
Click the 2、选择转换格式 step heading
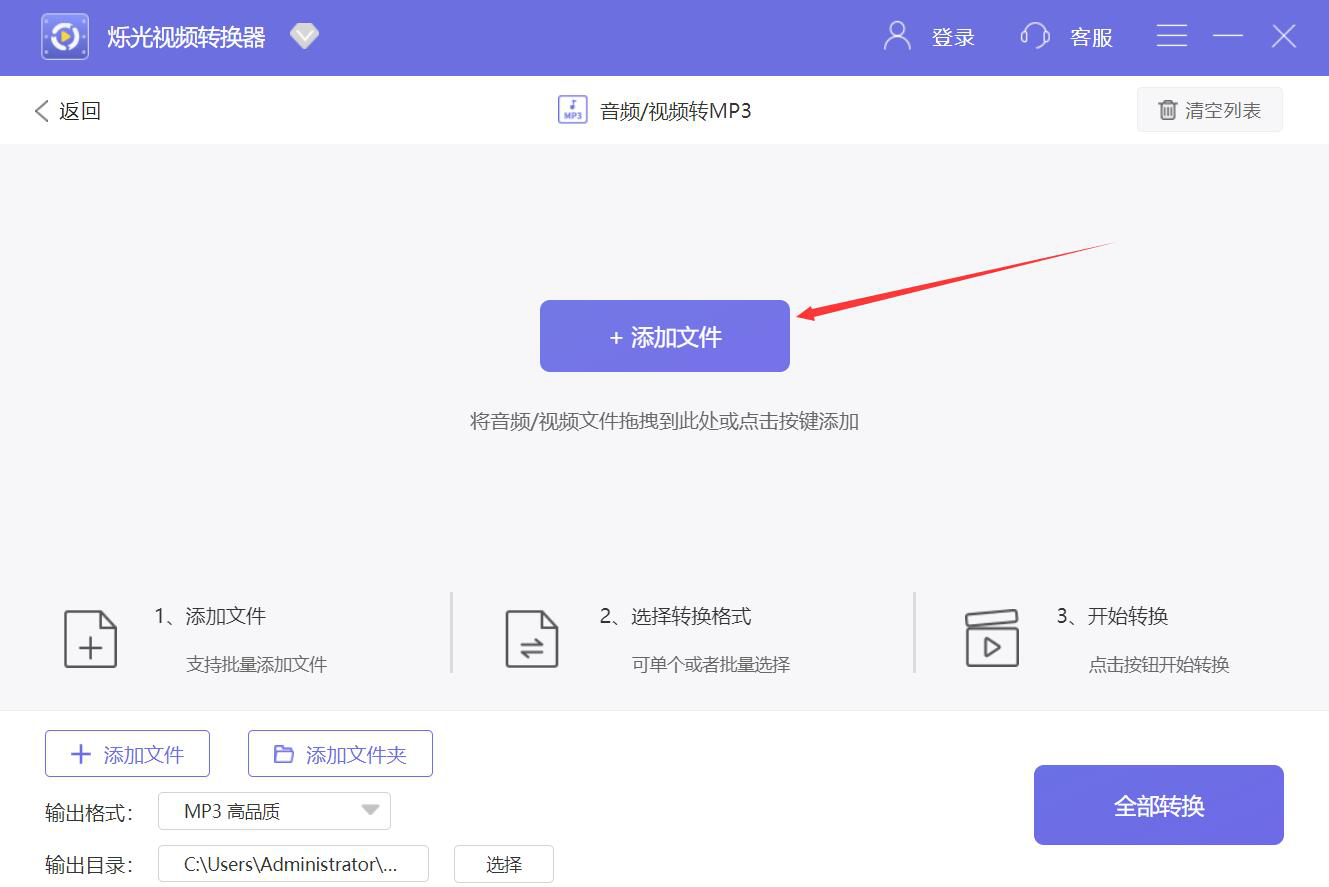675,616
